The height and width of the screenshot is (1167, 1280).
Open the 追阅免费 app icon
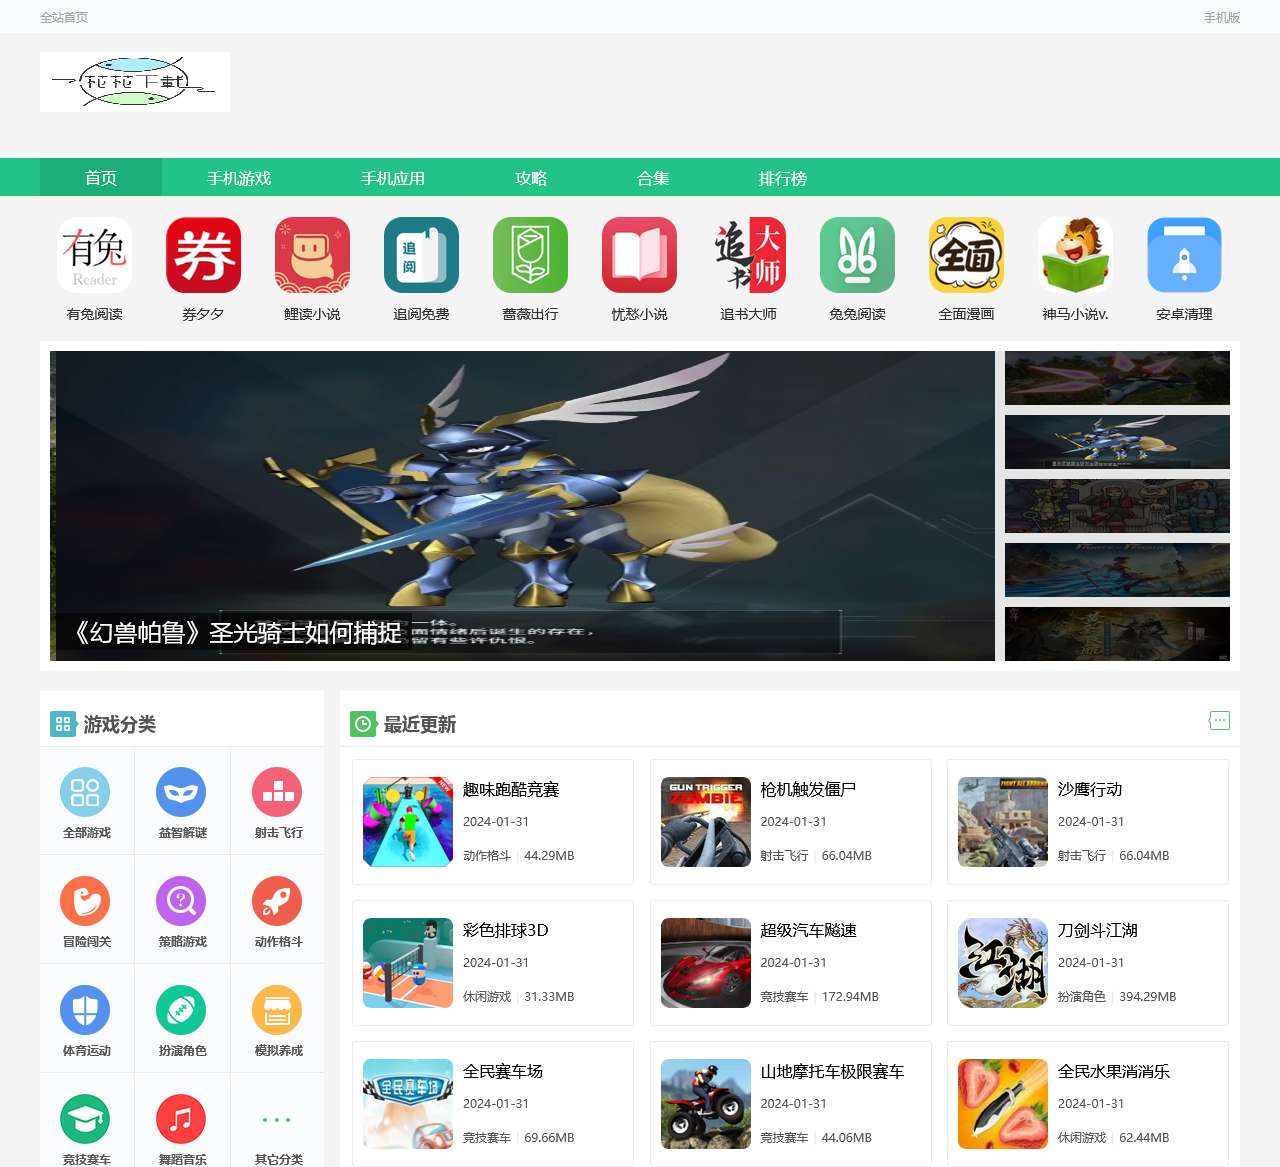[x=422, y=255]
